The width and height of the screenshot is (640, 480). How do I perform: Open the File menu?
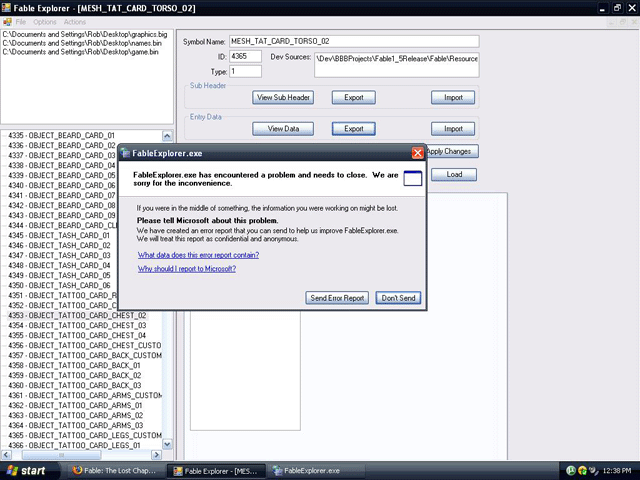[x=21, y=22]
